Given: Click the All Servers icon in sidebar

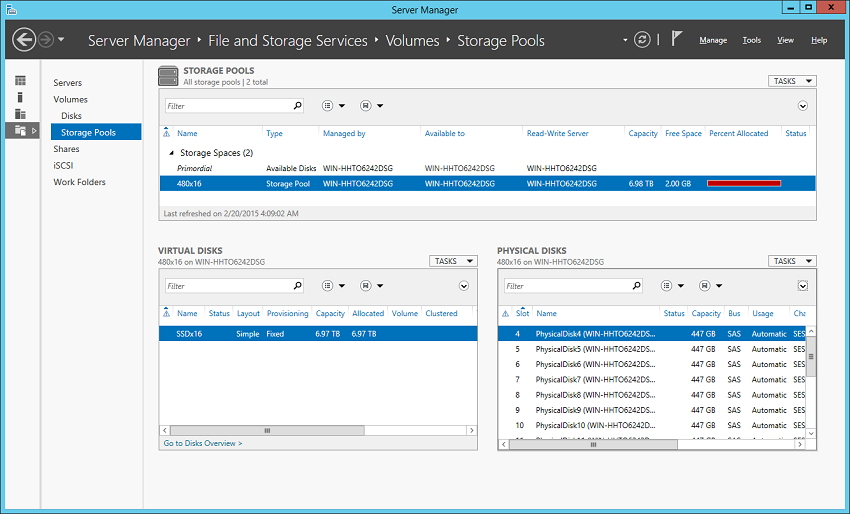Looking at the screenshot, I should pos(20,114).
